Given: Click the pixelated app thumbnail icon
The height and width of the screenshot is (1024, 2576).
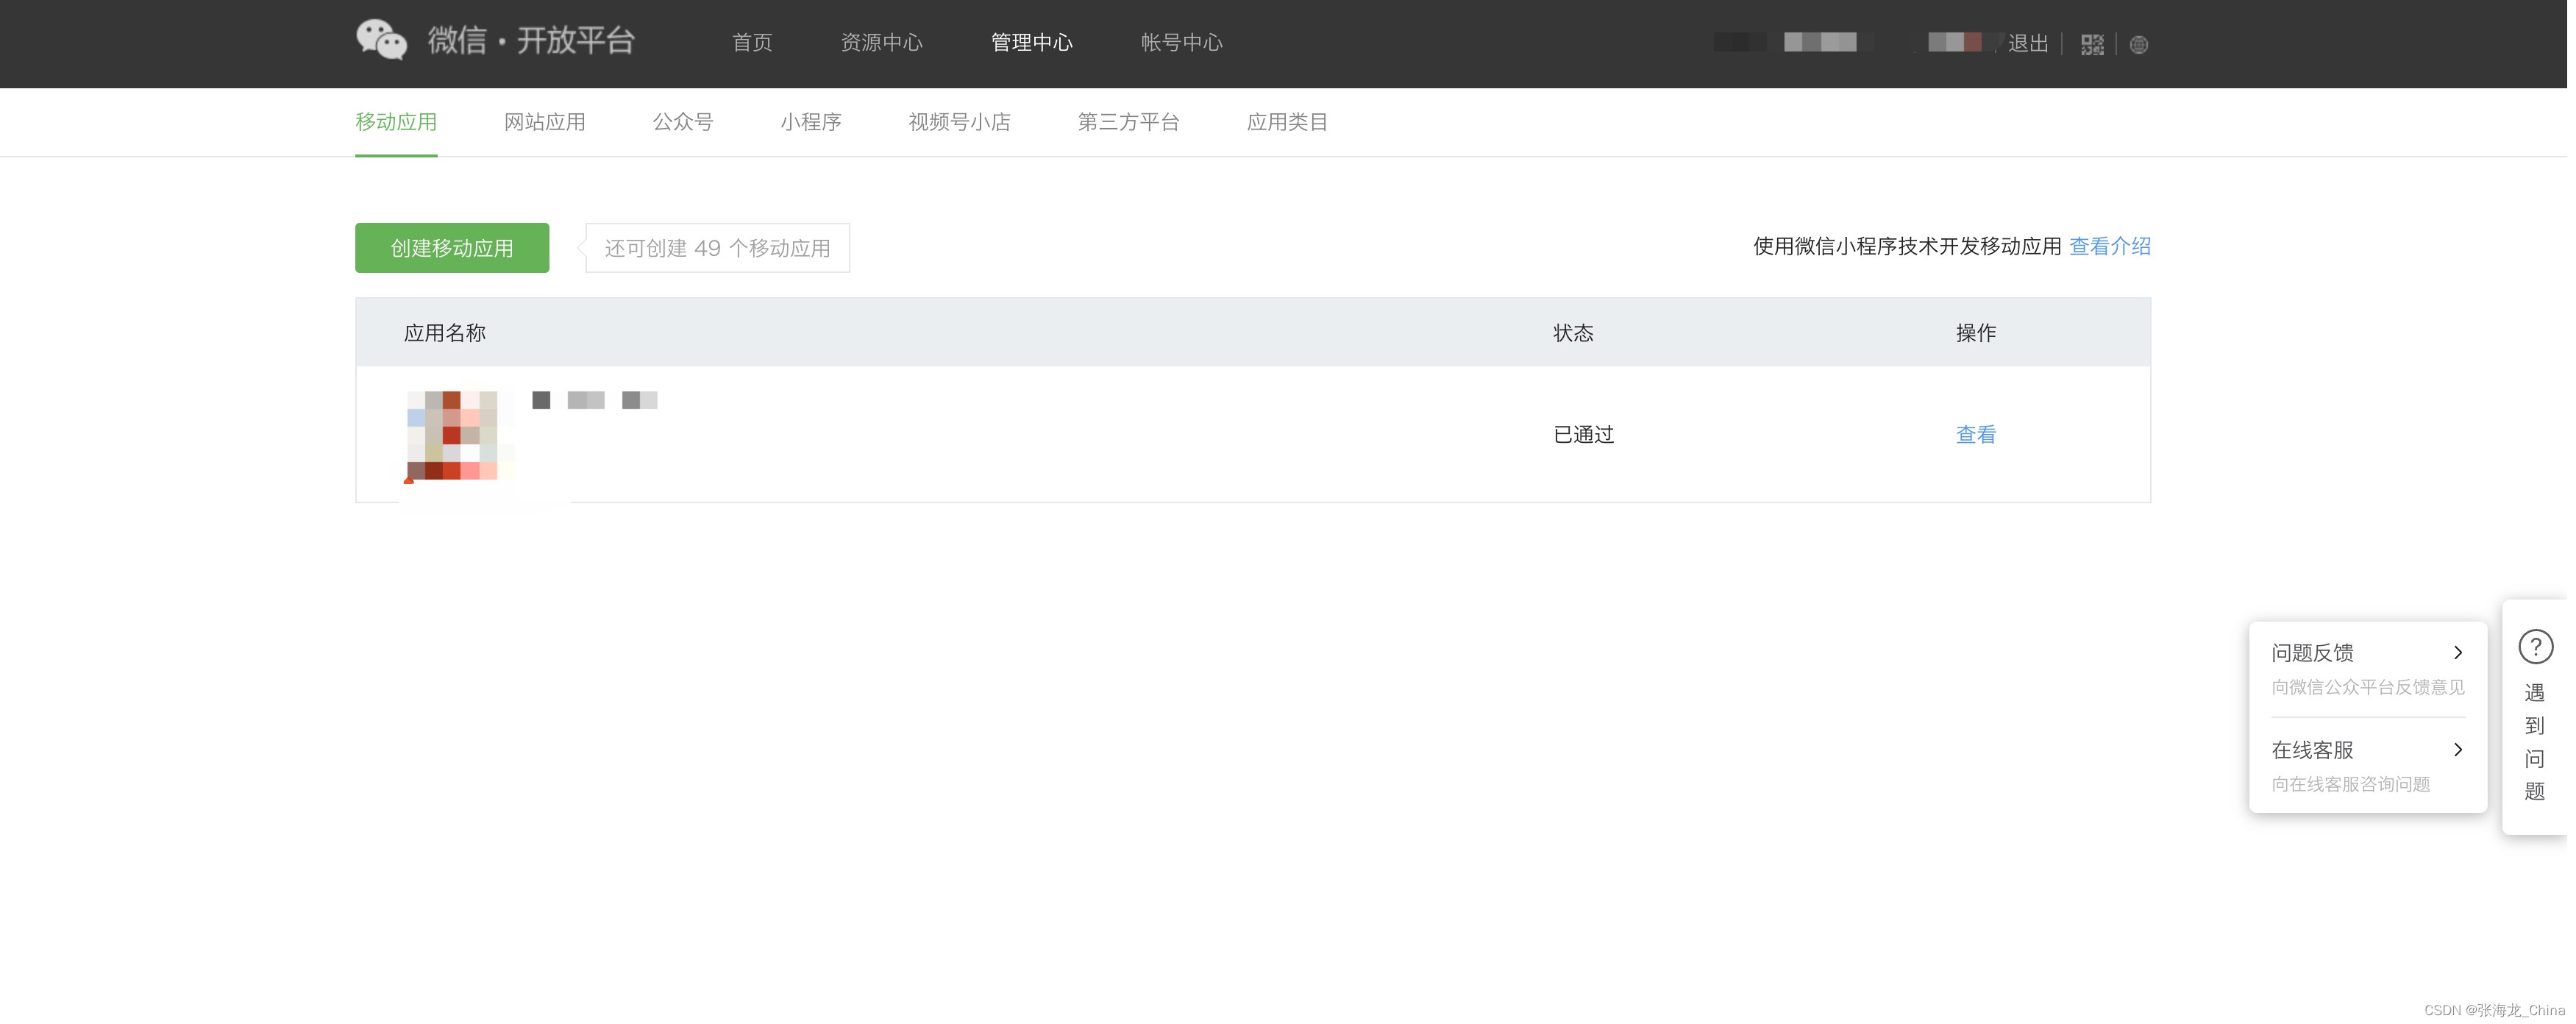Looking at the screenshot, I should 454,435.
